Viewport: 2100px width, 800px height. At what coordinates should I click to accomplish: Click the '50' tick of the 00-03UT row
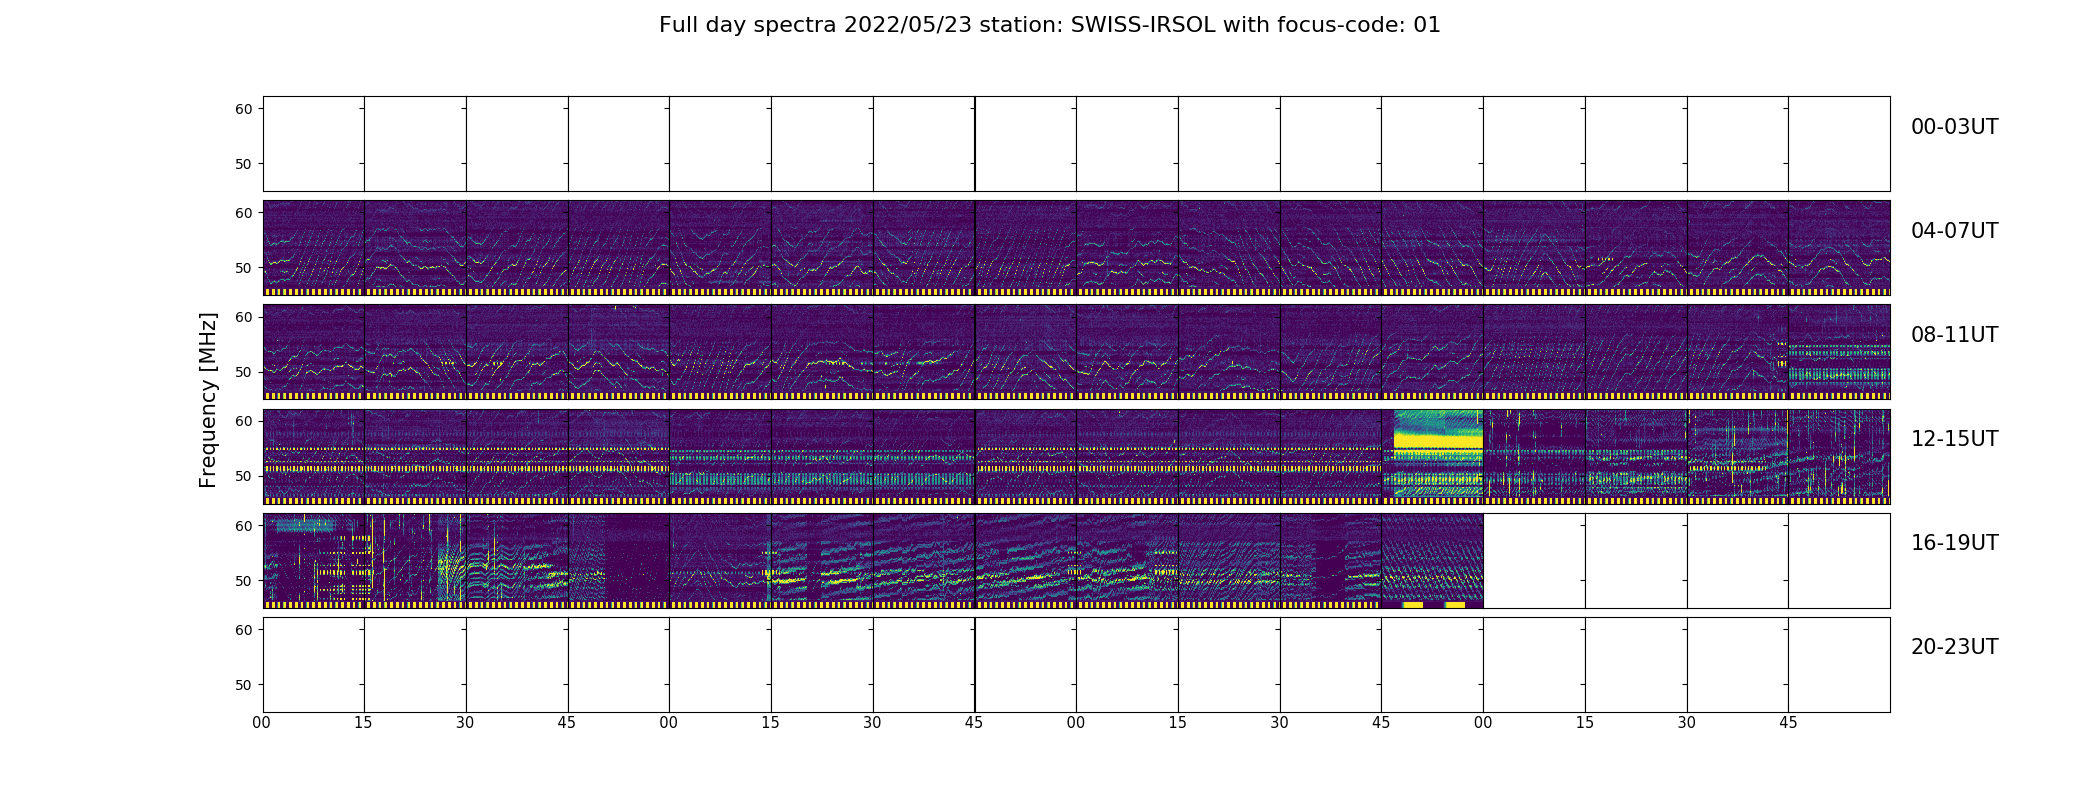[244, 164]
